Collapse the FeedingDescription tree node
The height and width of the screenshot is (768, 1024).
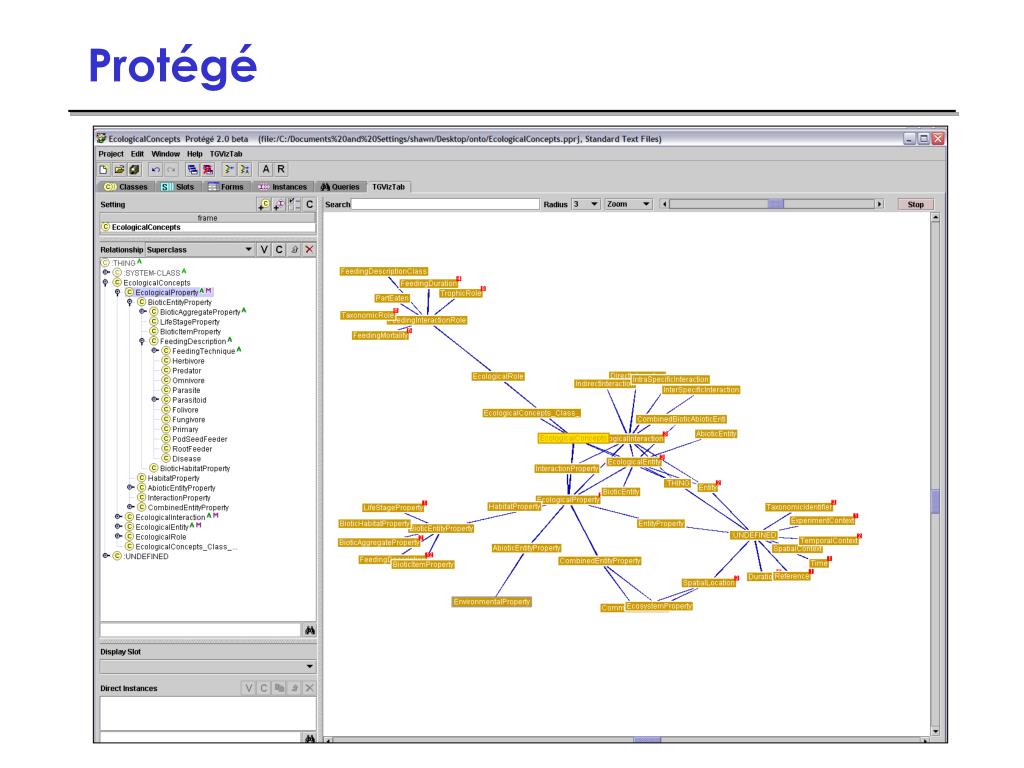click(142, 342)
